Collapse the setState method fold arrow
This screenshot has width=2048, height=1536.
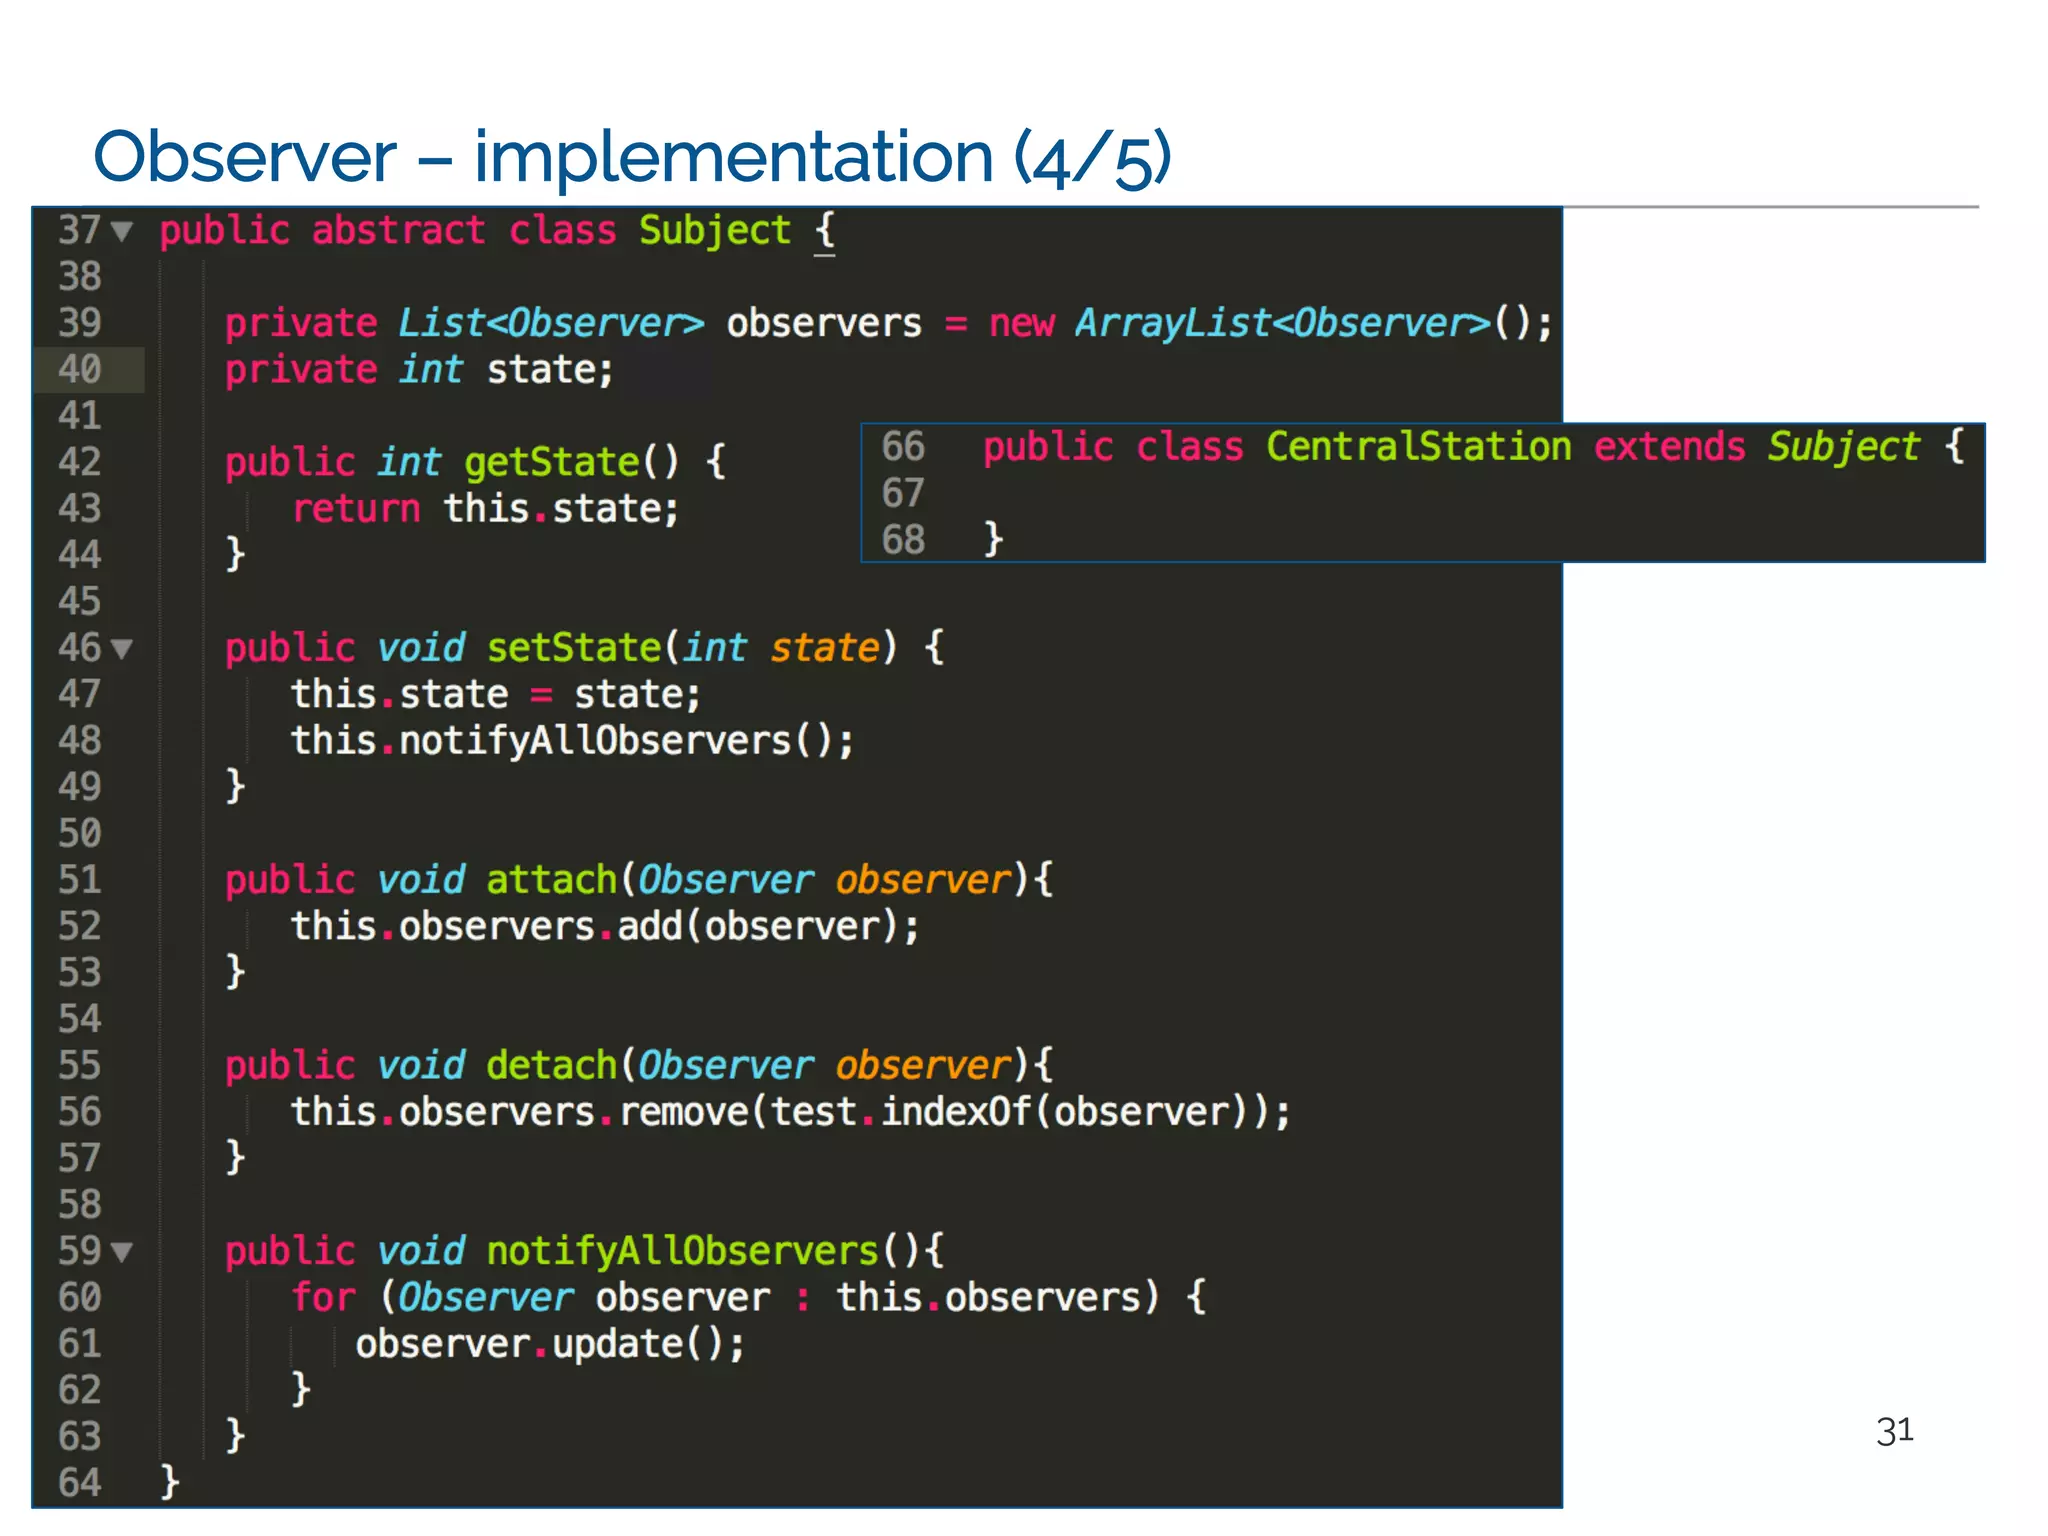[122, 649]
